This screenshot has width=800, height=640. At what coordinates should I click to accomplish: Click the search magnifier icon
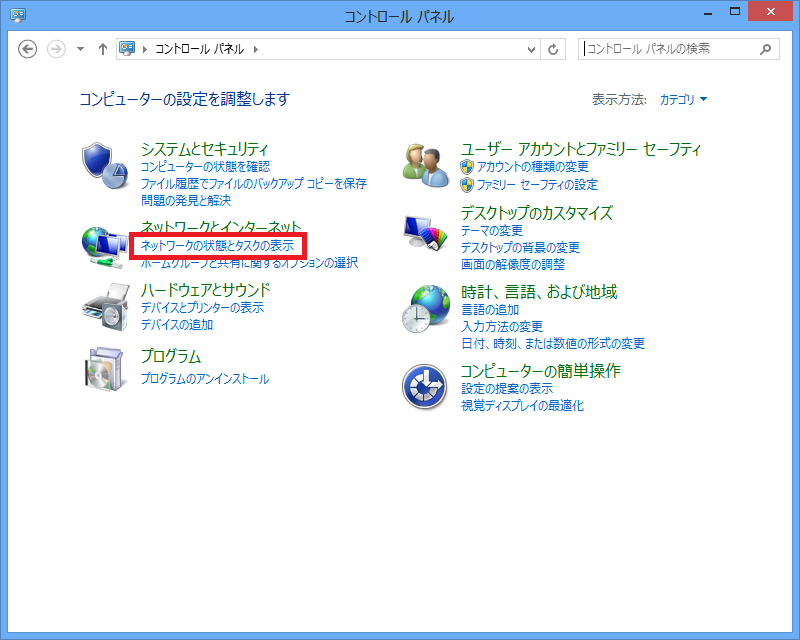(x=766, y=48)
